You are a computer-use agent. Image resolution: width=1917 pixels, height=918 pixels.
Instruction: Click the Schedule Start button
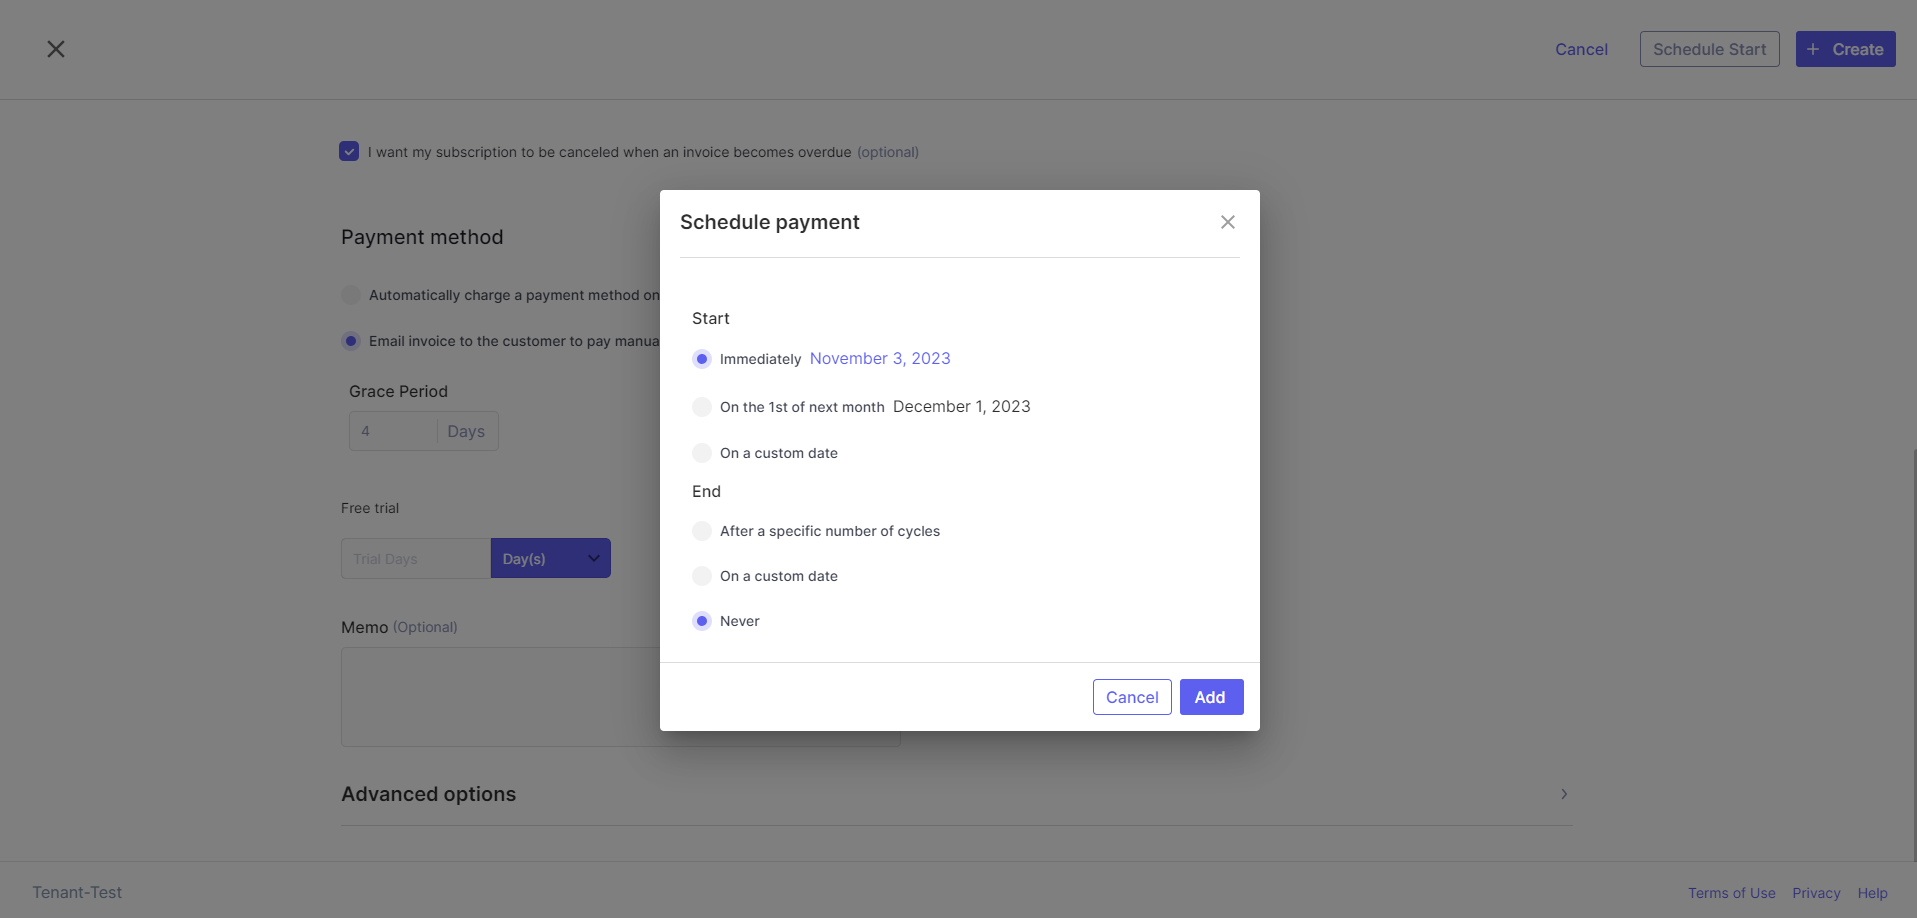pyautogui.click(x=1709, y=49)
